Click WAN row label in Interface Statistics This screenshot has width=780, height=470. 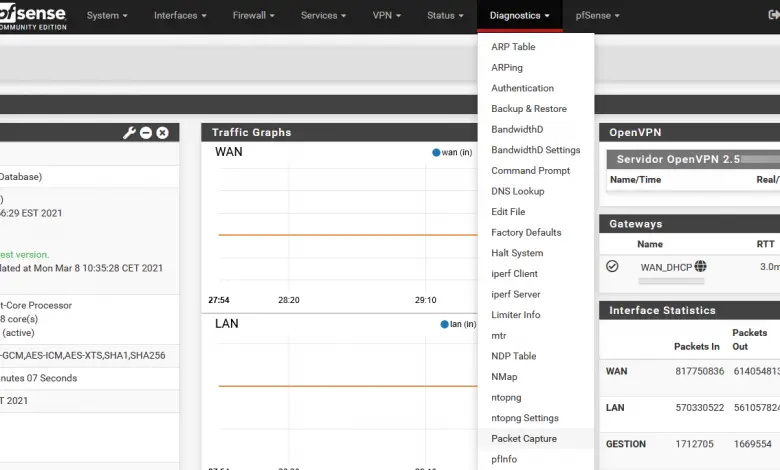616,372
